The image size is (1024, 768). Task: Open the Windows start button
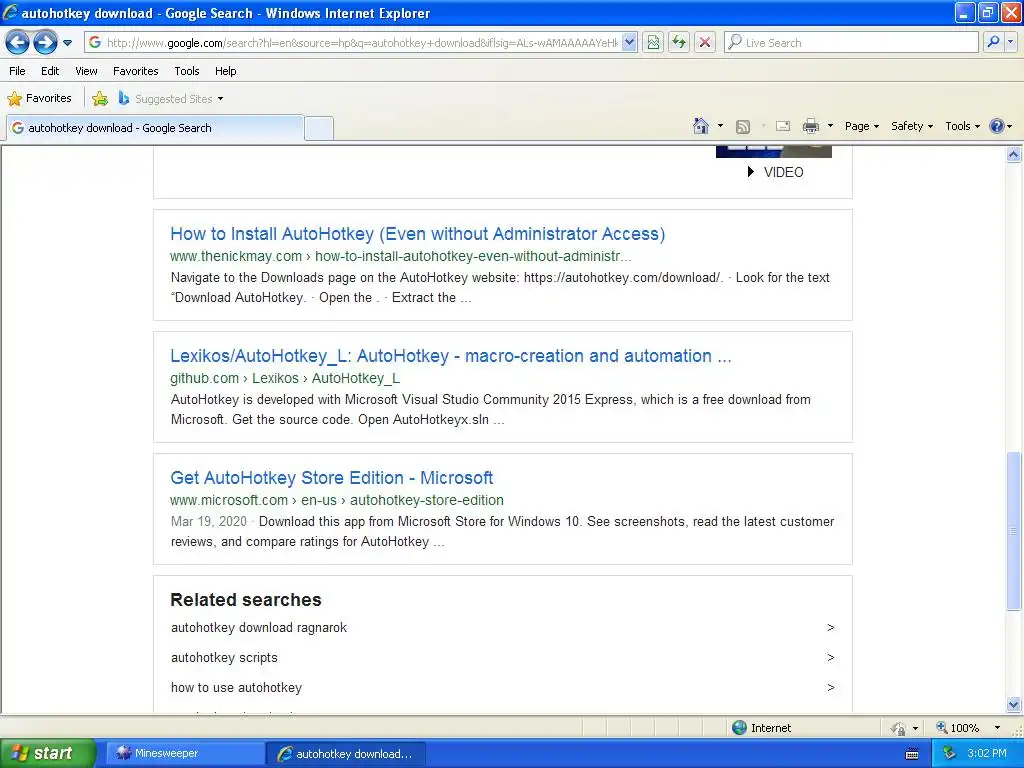click(x=47, y=753)
